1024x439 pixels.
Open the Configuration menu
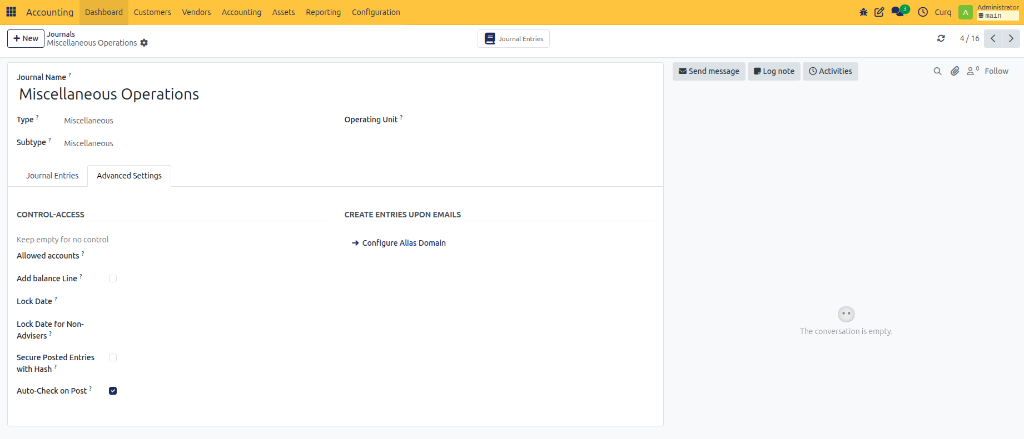[x=376, y=12]
